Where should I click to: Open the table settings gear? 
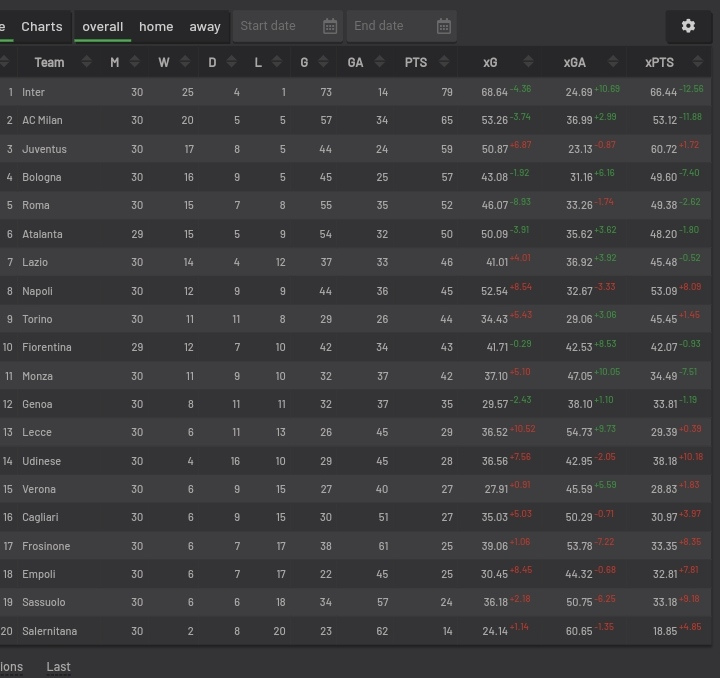[x=688, y=26]
